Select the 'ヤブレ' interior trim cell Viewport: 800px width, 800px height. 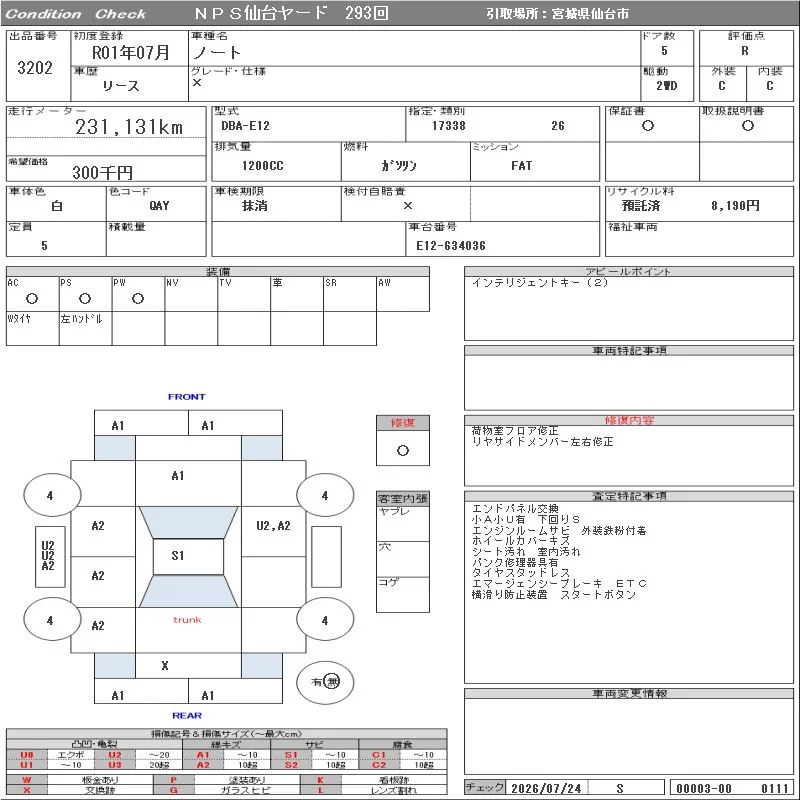pyautogui.click(x=403, y=523)
